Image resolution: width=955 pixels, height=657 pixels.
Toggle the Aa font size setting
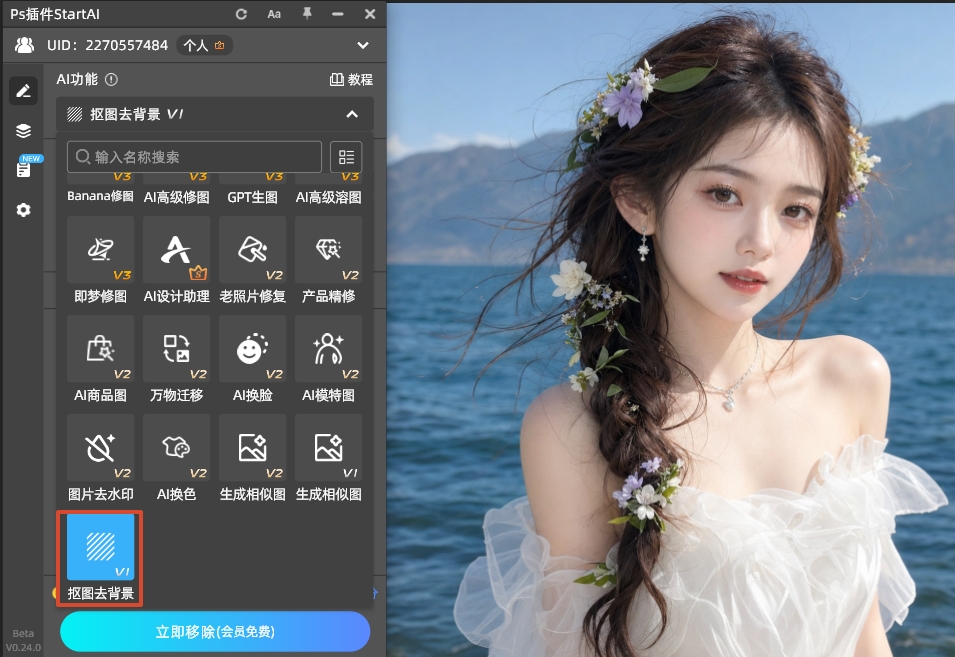click(275, 14)
